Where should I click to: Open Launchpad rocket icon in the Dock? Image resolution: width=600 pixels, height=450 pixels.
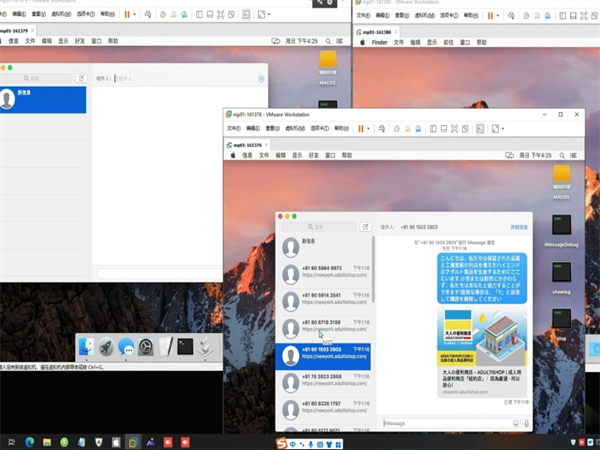pos(106,347)
